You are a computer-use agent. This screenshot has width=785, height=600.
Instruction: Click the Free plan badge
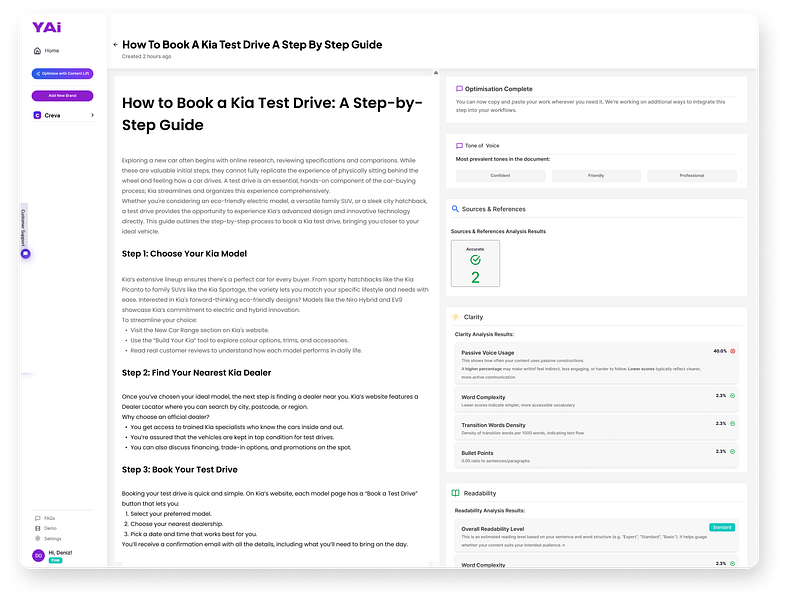[55, 560]
